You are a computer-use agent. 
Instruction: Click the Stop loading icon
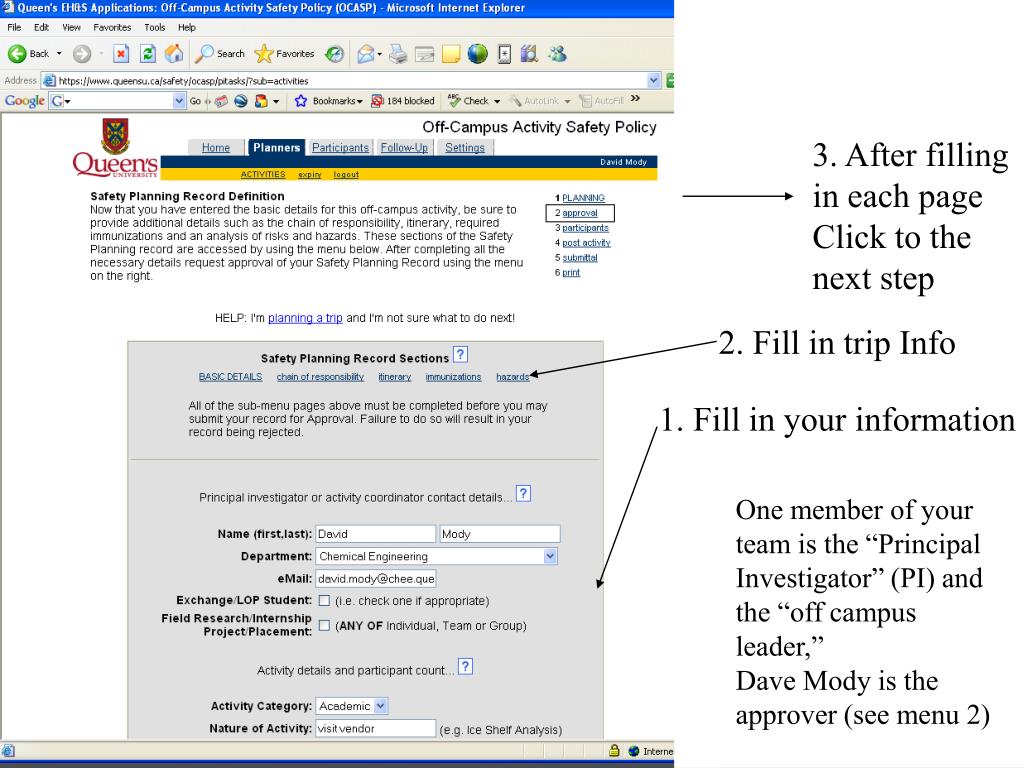point(121,54)
